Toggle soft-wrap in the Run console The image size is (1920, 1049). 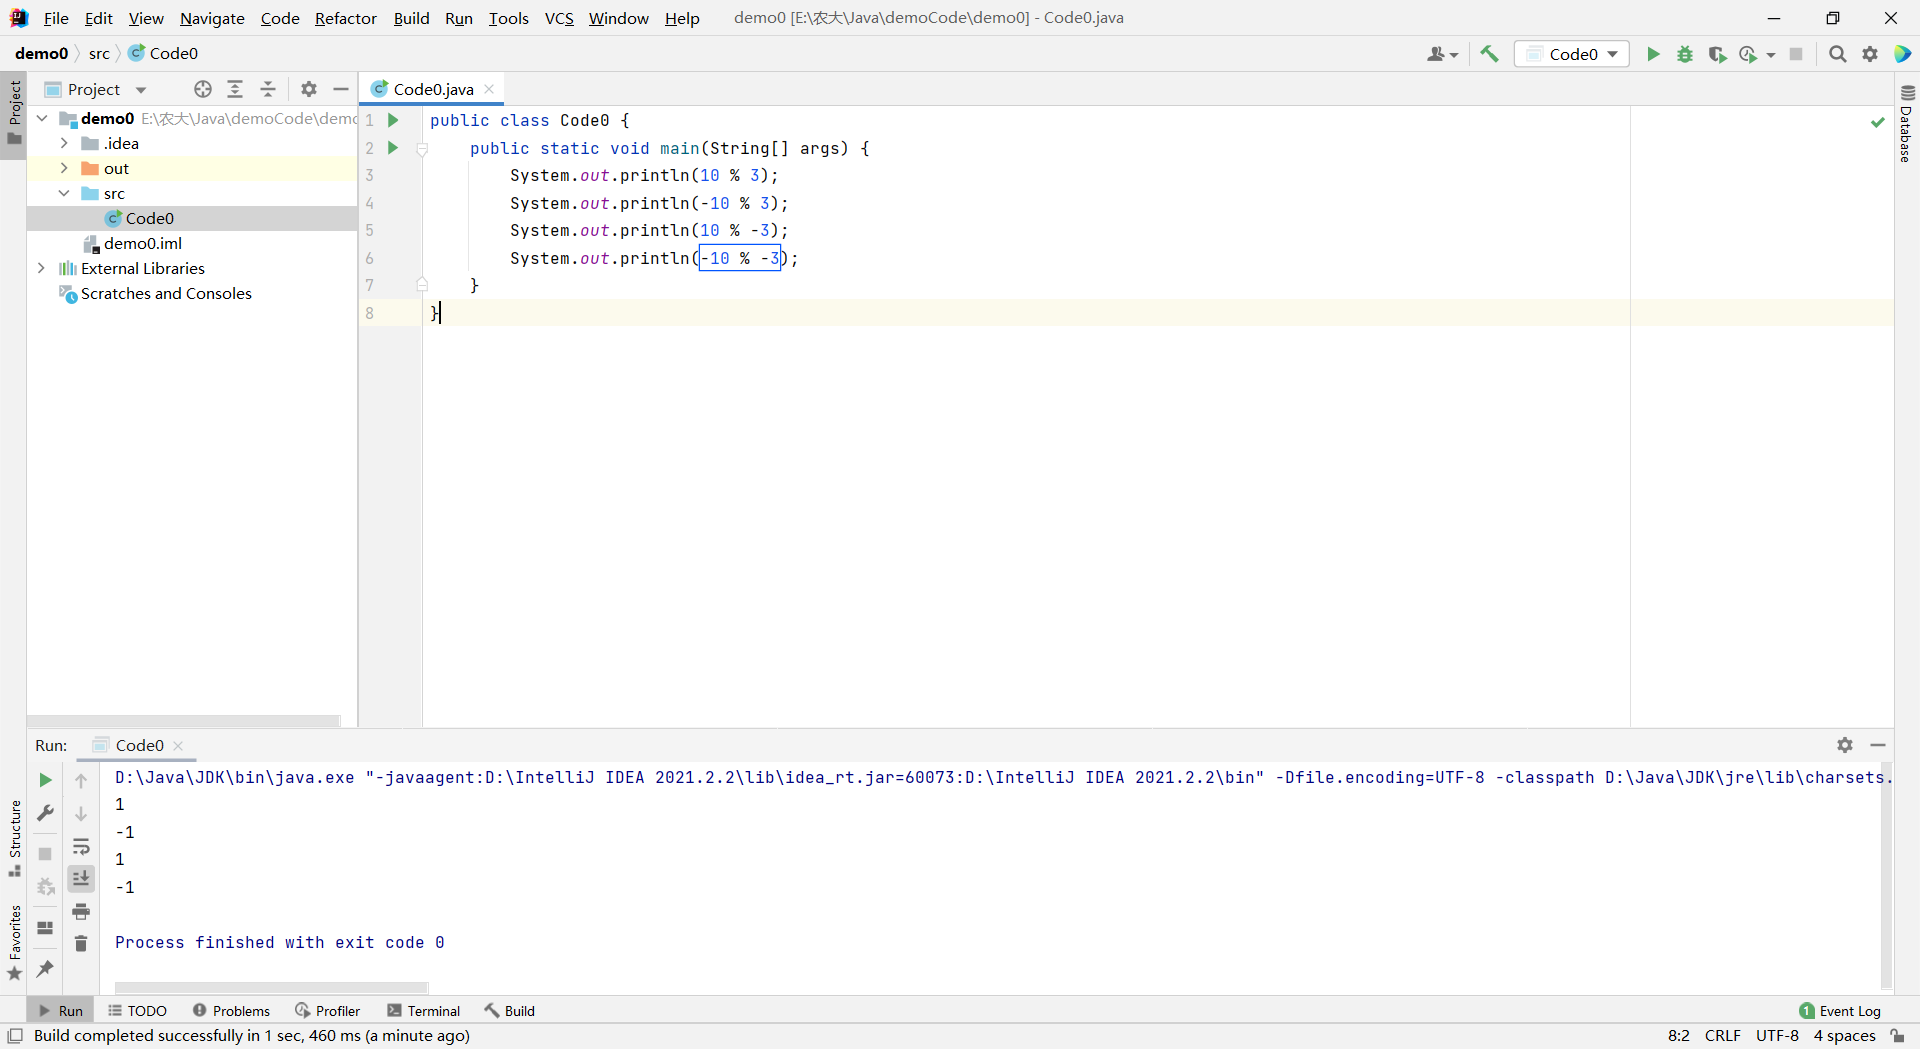[x=81, y=846]
